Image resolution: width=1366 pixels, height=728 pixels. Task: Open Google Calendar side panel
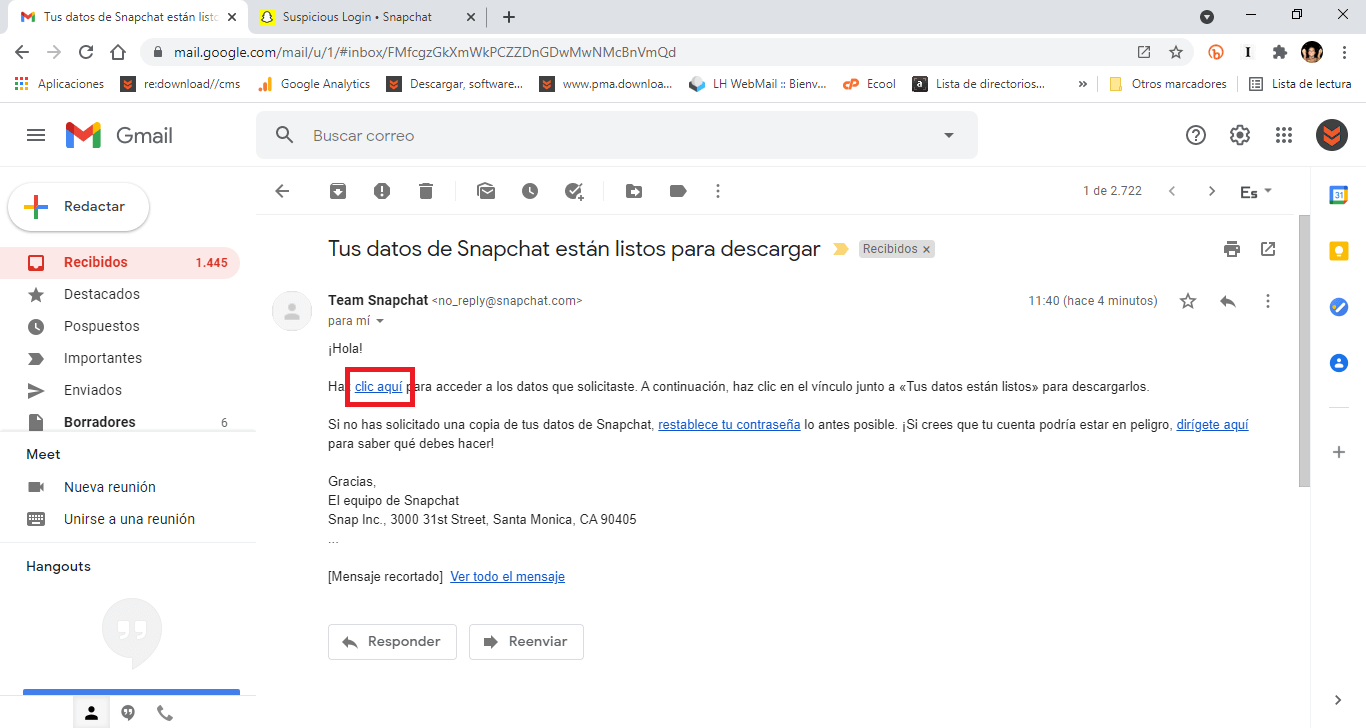pos(1338,195)
